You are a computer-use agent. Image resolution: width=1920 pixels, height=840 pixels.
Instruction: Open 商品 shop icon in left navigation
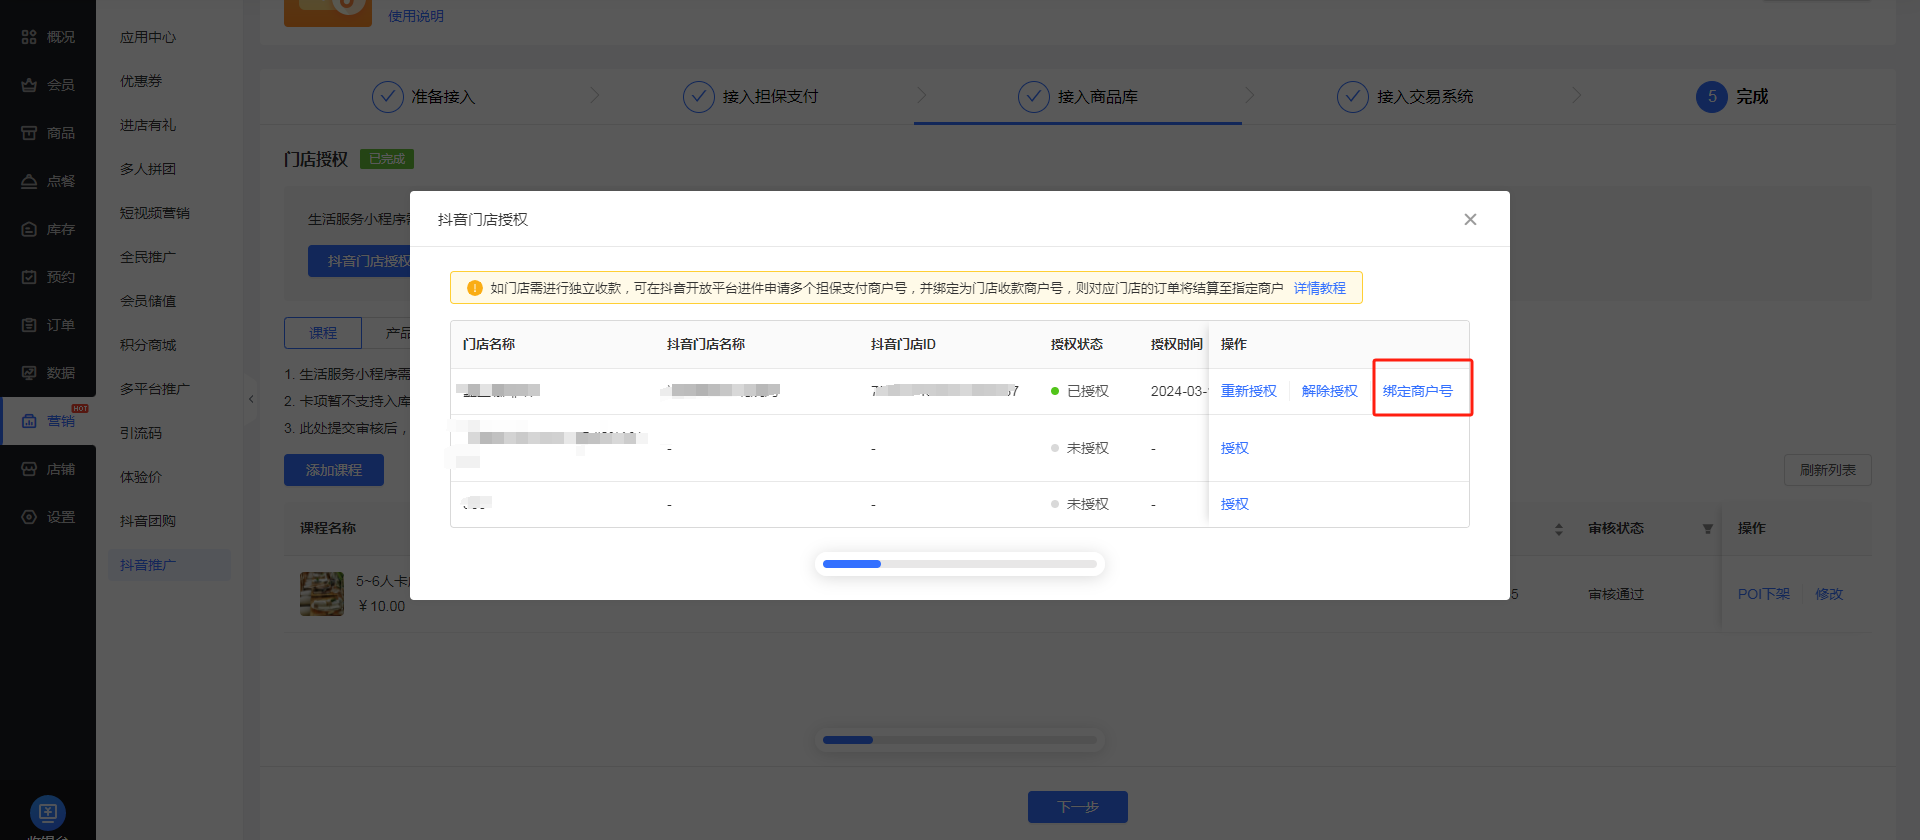coord(29,133)
